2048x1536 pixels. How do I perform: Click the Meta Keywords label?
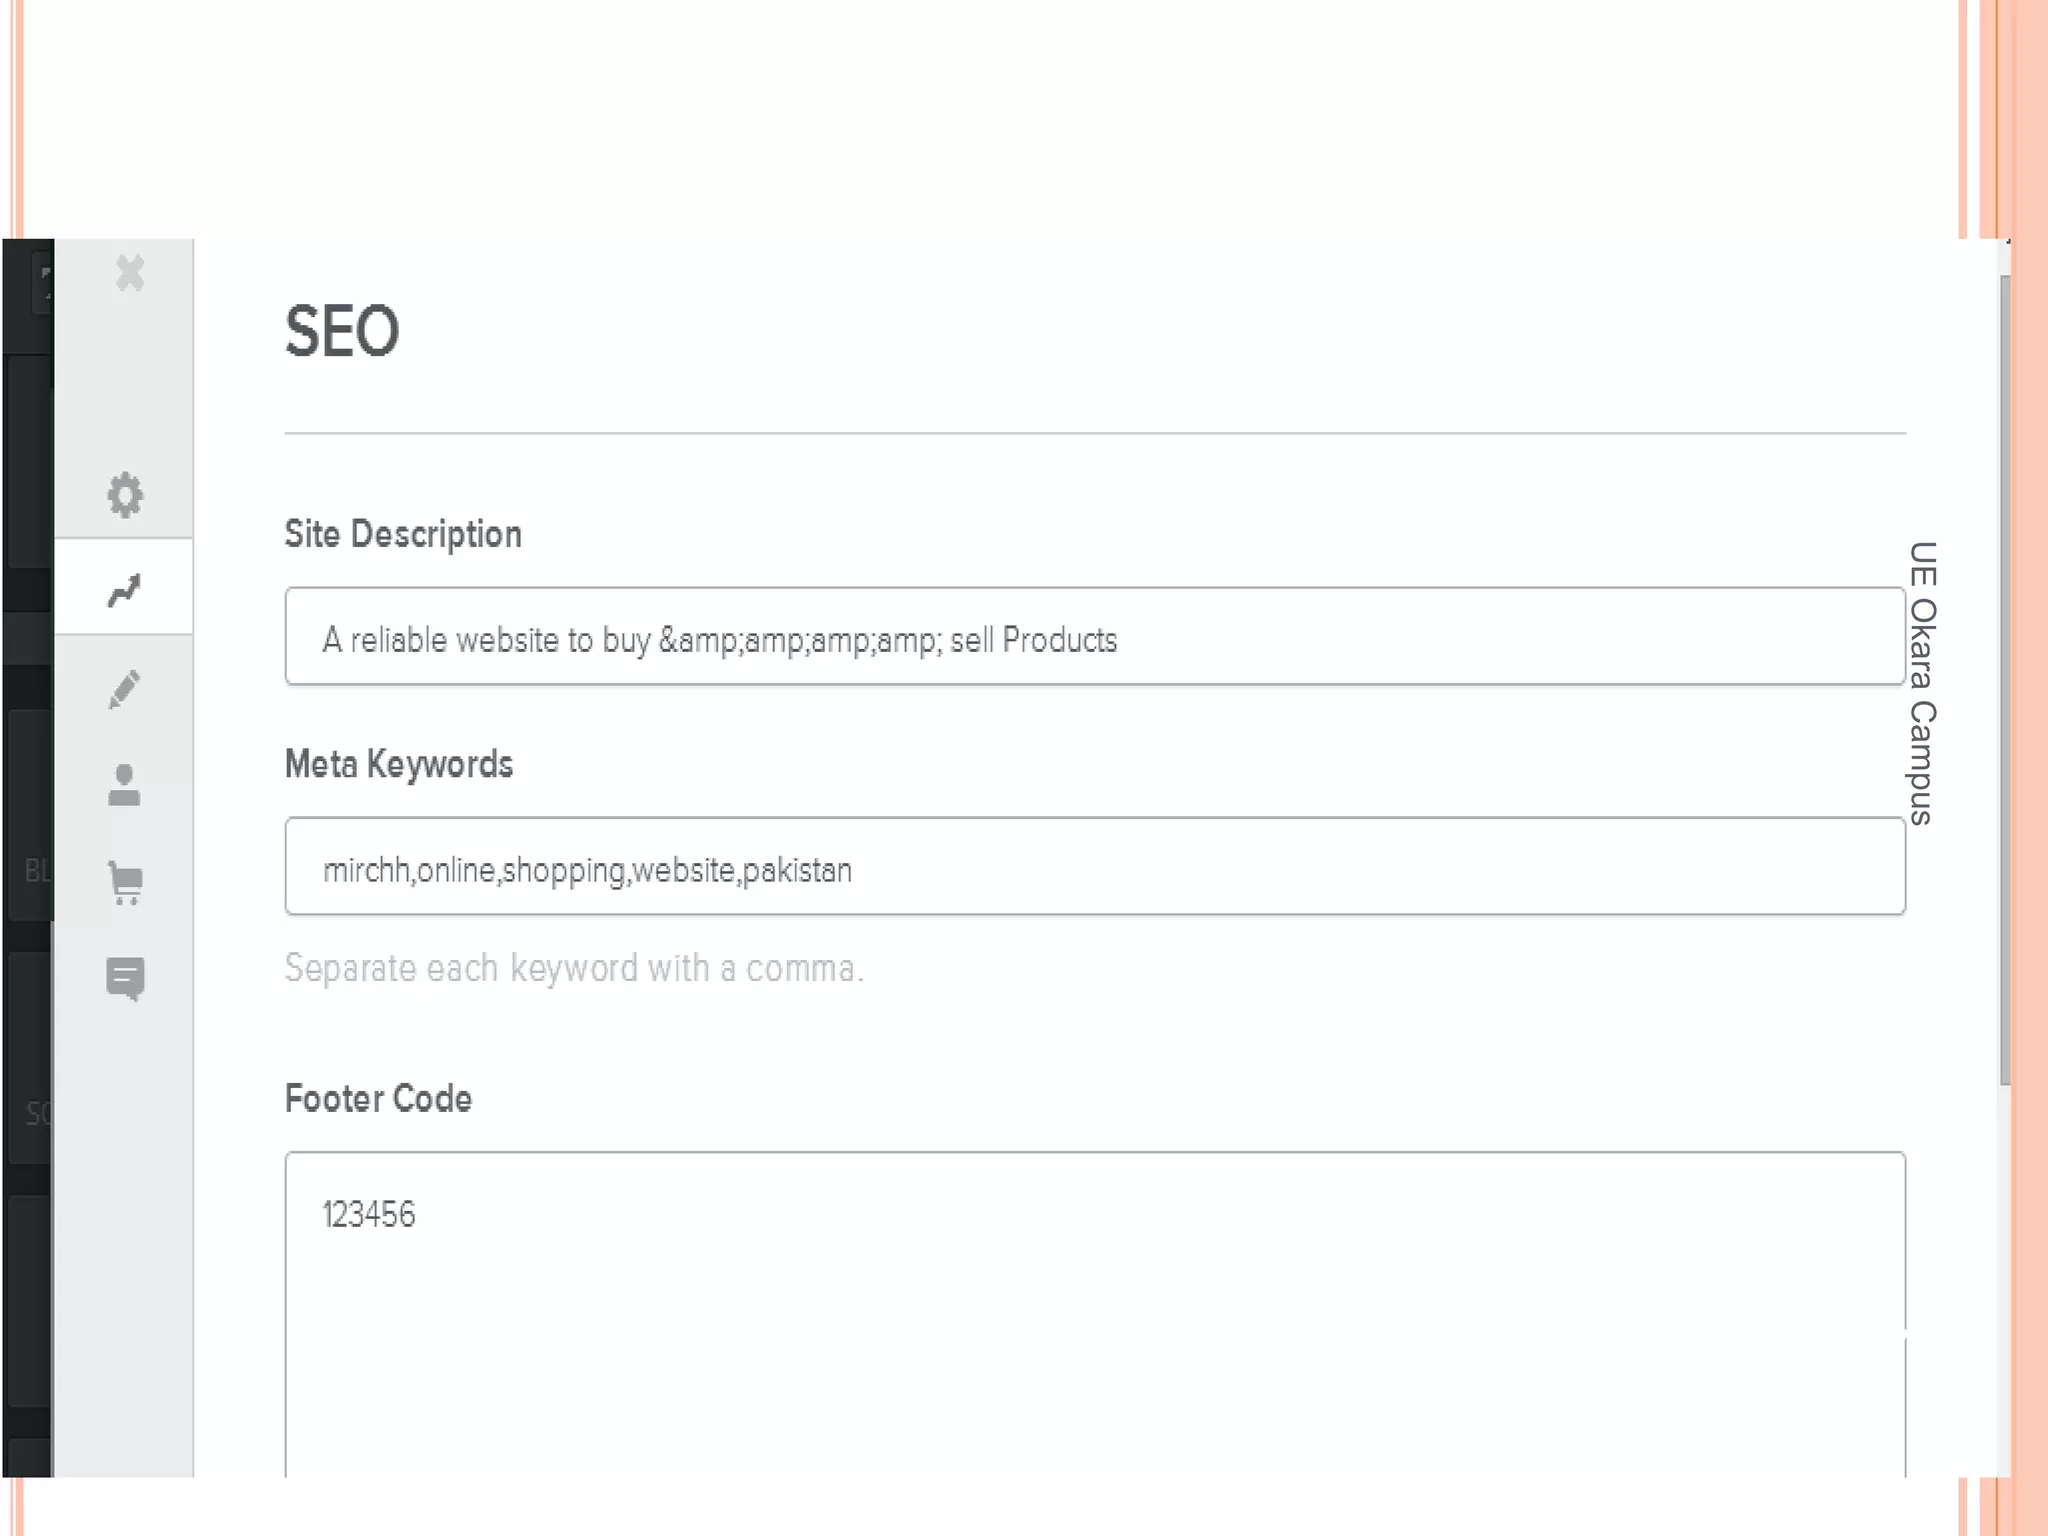(399, 764)
